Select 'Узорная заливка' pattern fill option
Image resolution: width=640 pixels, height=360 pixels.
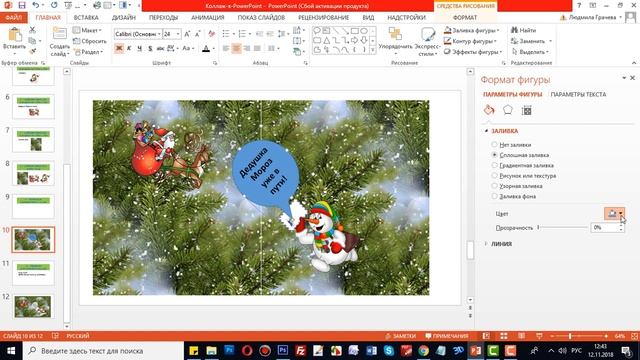[517, 186]
